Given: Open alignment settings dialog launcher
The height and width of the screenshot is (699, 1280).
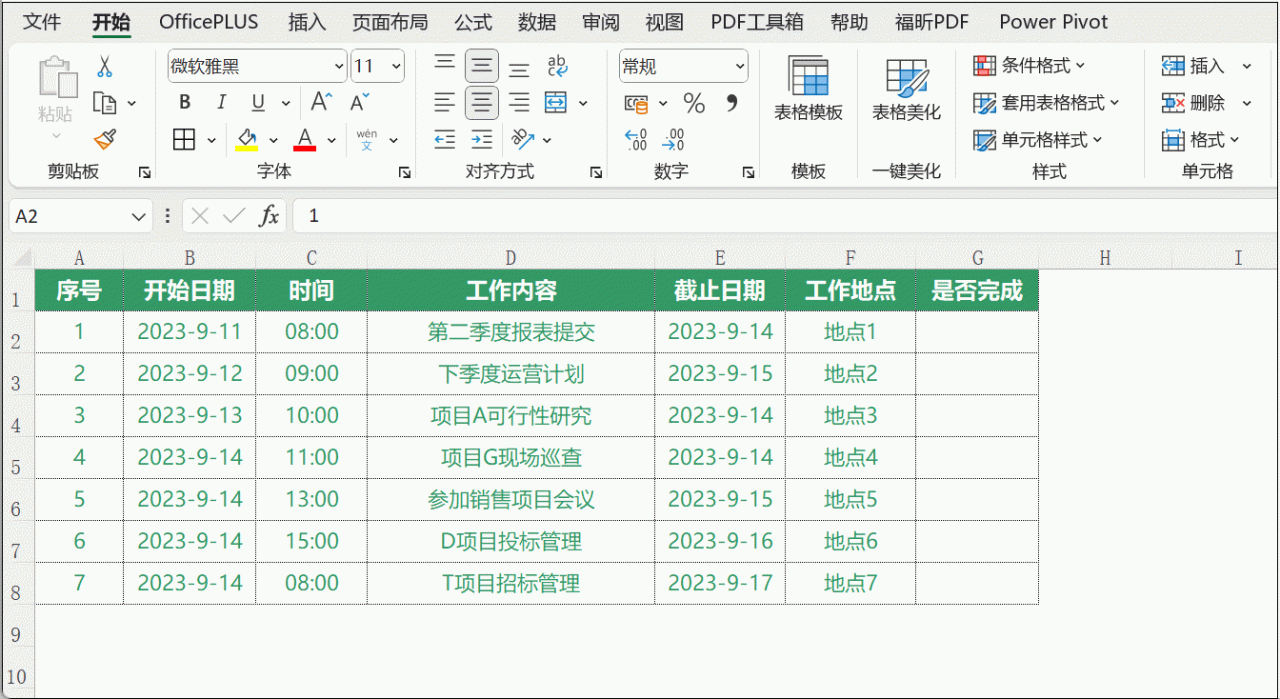Looking at the screenshot, I should 597,172.
